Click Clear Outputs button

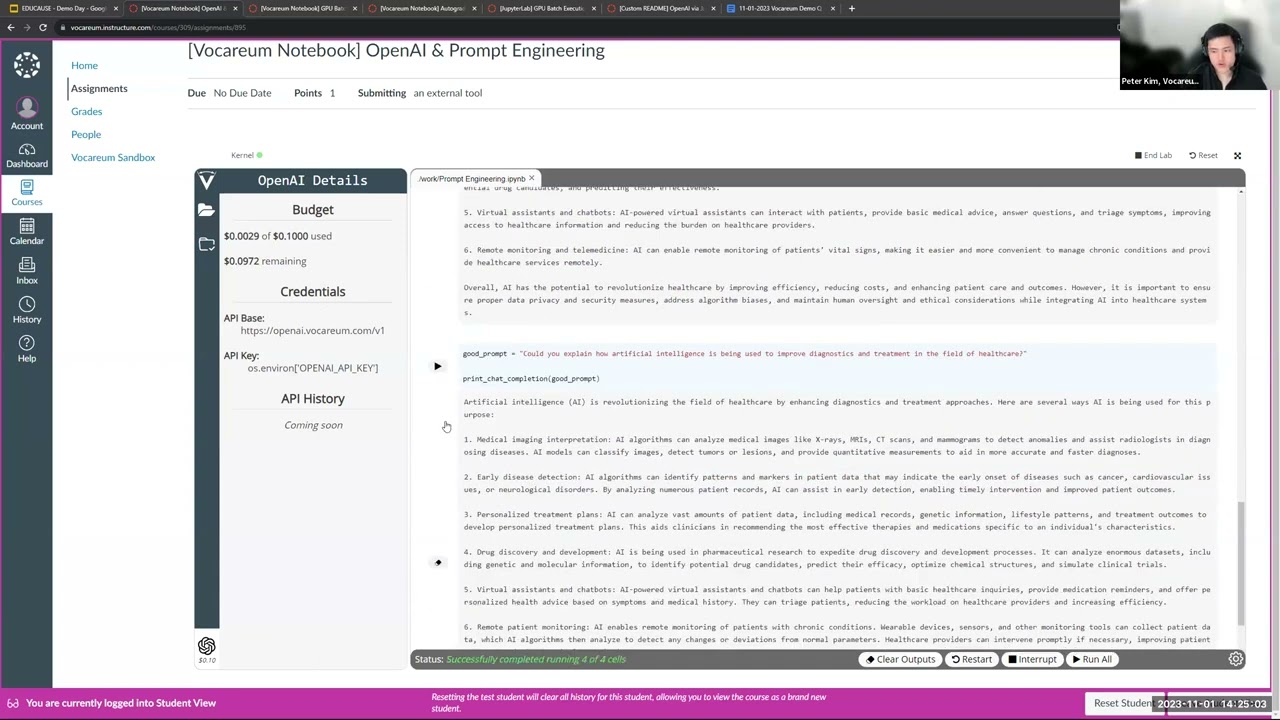pyautogui.click(x=900, y=659)
